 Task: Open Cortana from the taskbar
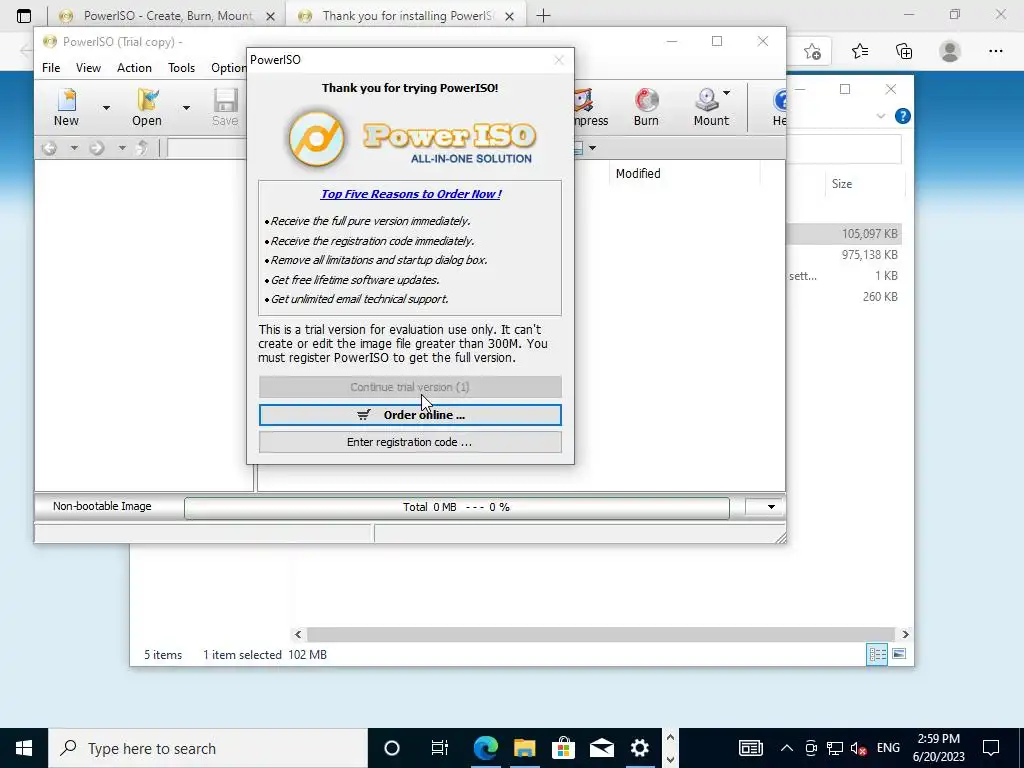pyautogui.click(x=392, y=748)
